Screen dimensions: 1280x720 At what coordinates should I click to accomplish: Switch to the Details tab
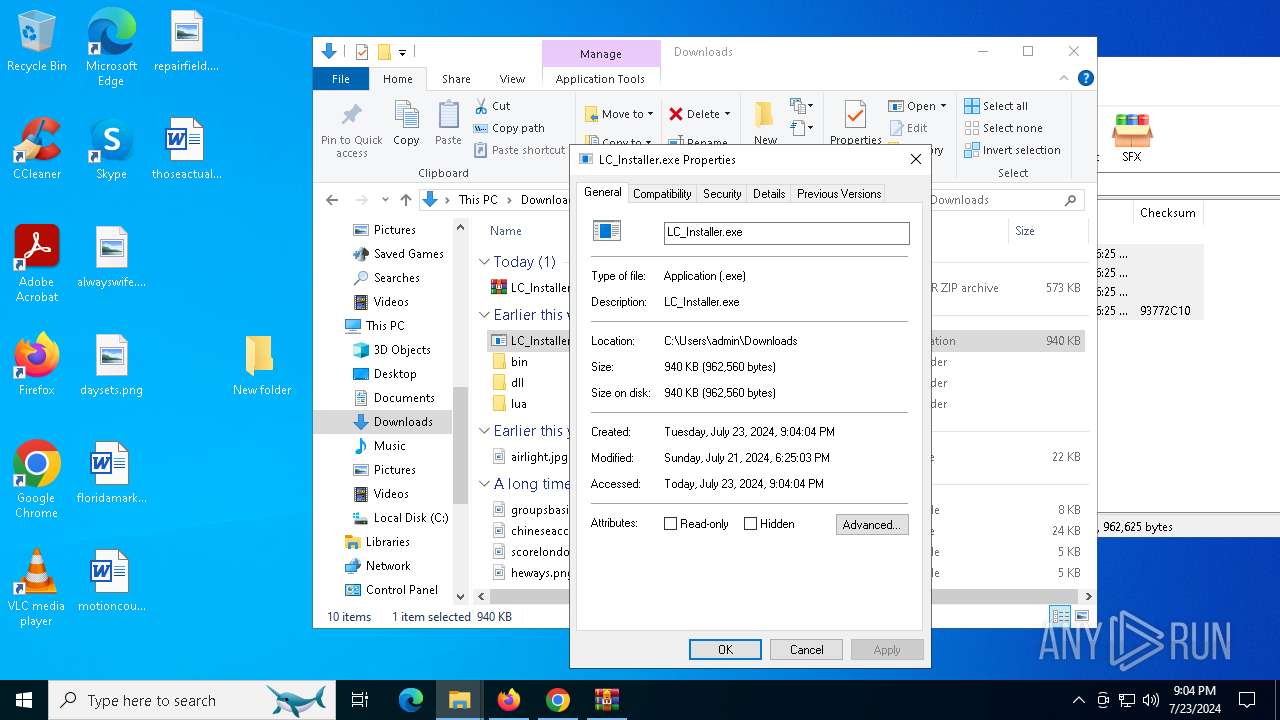click(769, 194)
